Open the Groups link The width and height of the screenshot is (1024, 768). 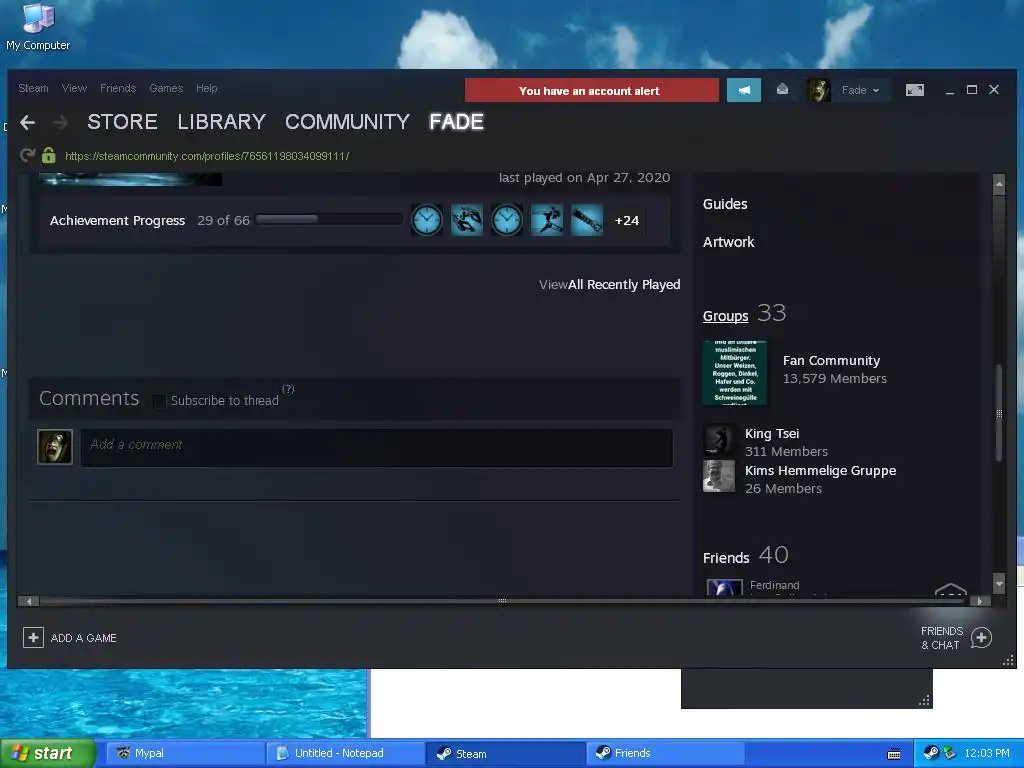point(726,316)
